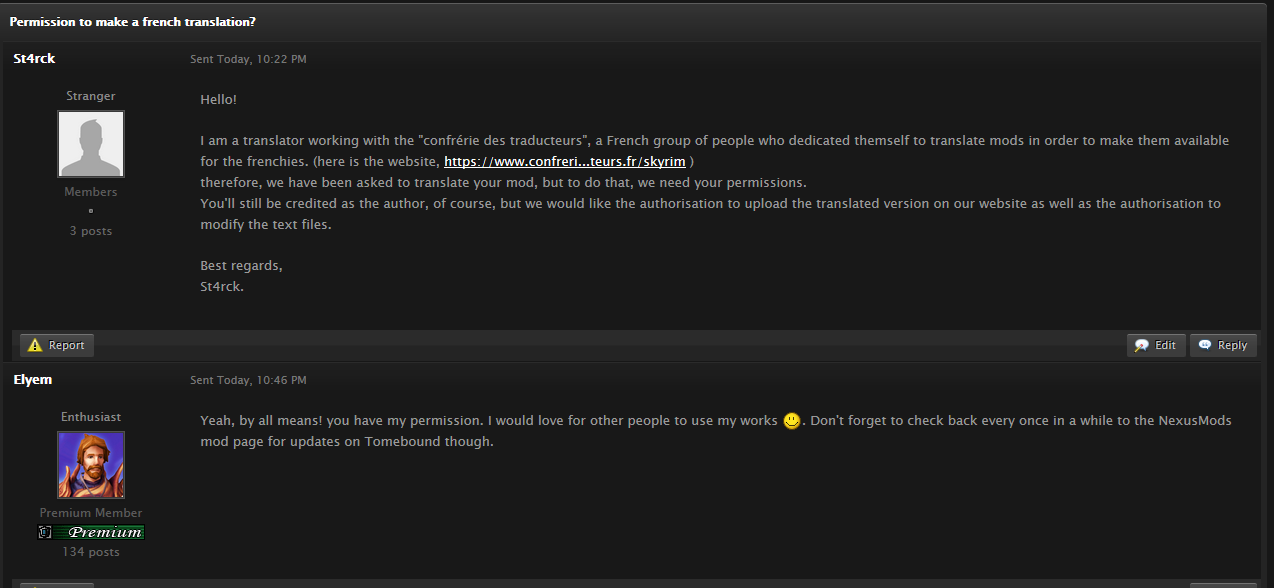Open St4rck's username profile link

point(34,59)
